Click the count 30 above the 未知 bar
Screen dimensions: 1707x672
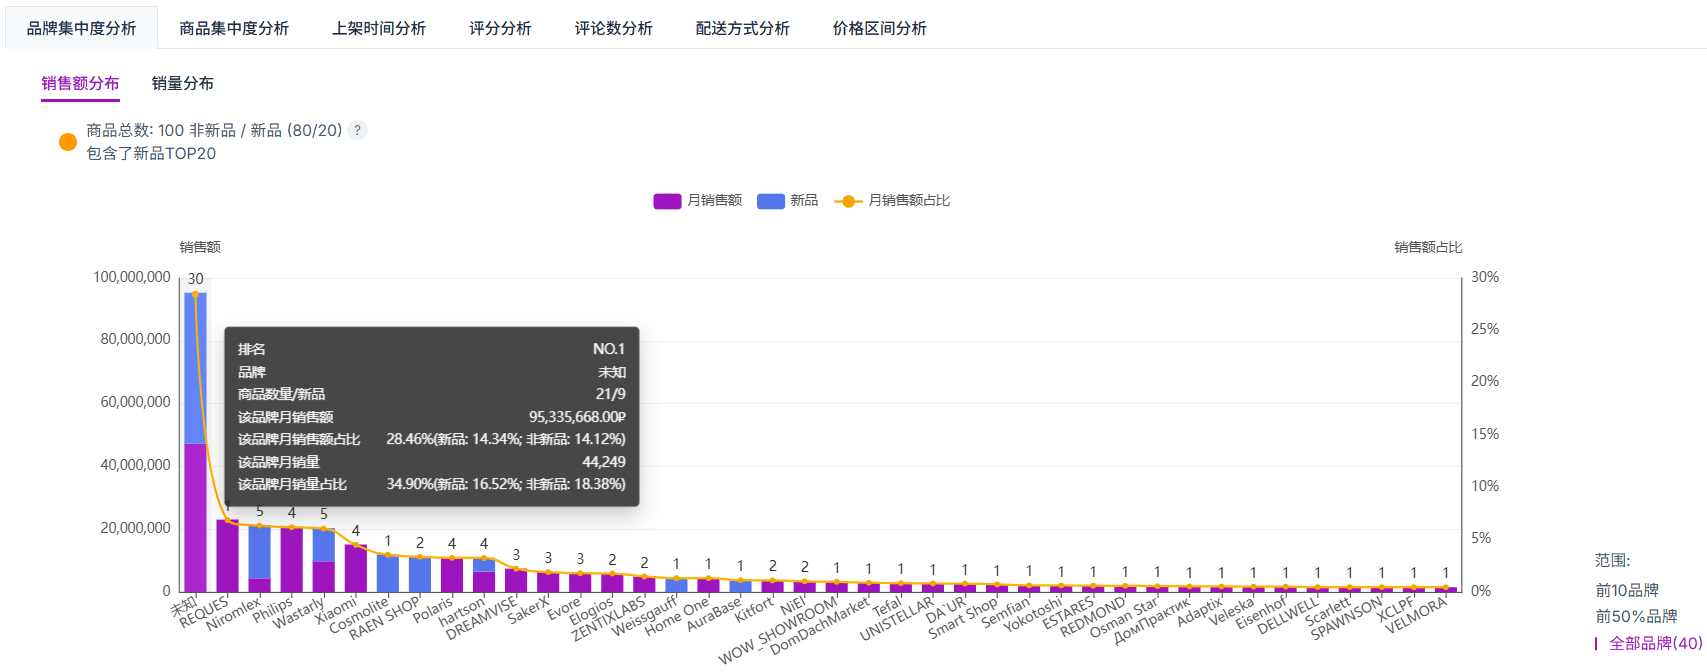click(x=195, y=279)
